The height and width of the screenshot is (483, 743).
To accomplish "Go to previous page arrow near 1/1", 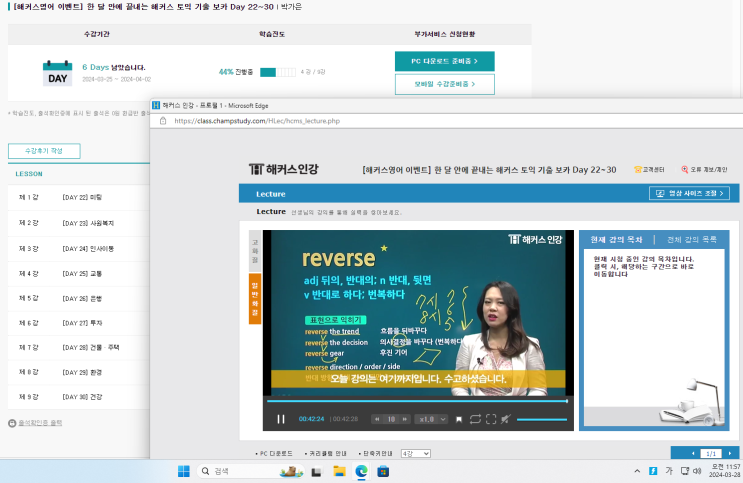I will coord(693,454).
